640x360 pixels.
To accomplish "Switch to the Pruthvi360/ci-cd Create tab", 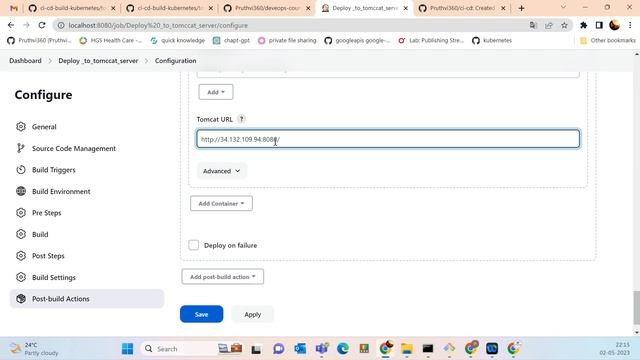I will click(x=462, y=8).
